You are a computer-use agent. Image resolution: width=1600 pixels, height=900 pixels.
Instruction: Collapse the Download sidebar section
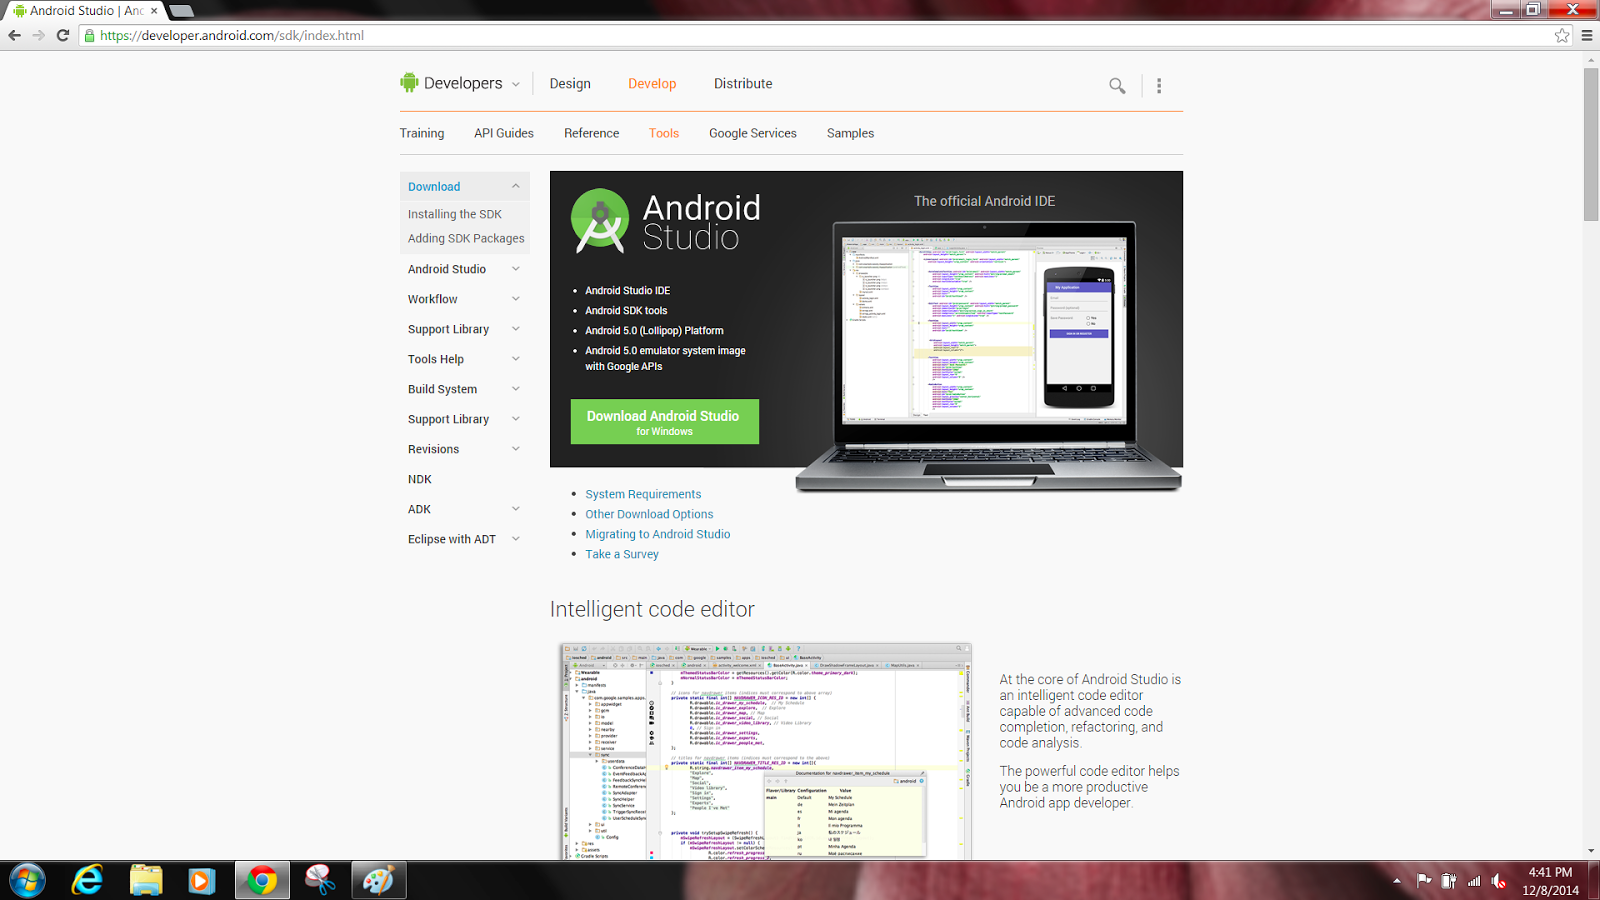(x=517, y=186)
